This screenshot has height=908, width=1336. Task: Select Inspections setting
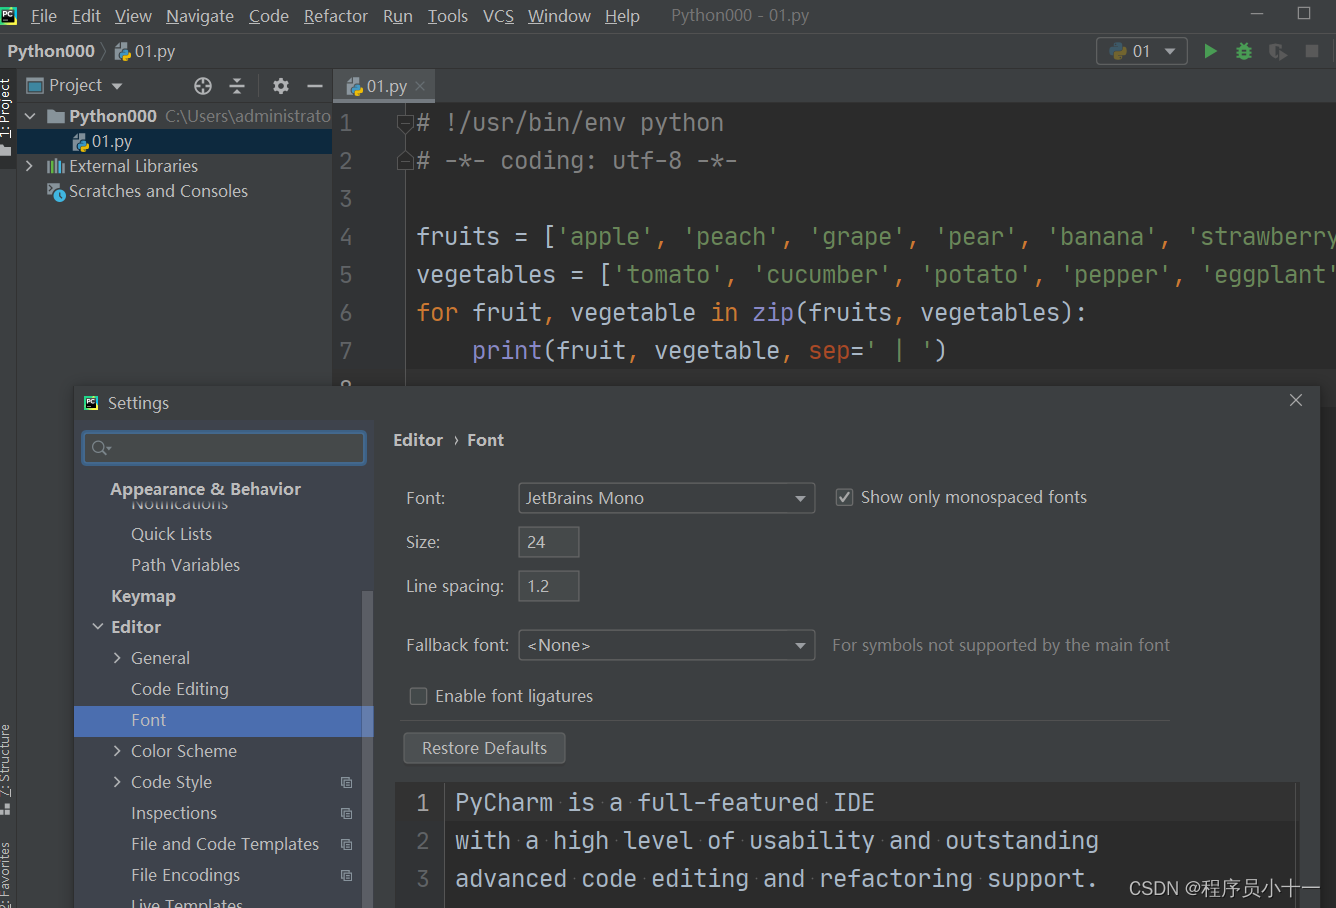(x=174, y=813)
